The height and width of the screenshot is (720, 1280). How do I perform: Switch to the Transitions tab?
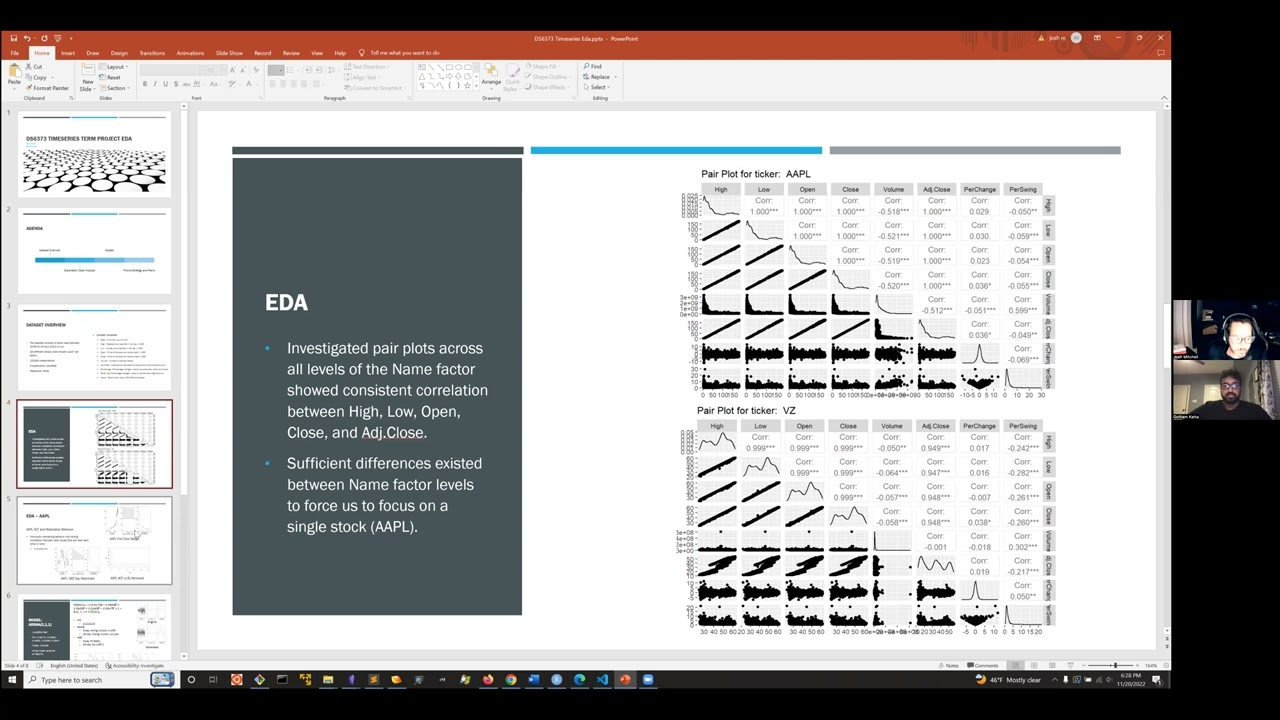click(x=152, y=53)
